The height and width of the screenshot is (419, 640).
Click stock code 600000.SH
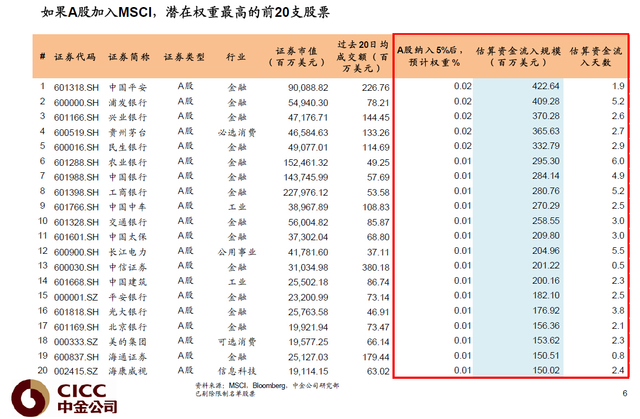[x=76, y=103]
